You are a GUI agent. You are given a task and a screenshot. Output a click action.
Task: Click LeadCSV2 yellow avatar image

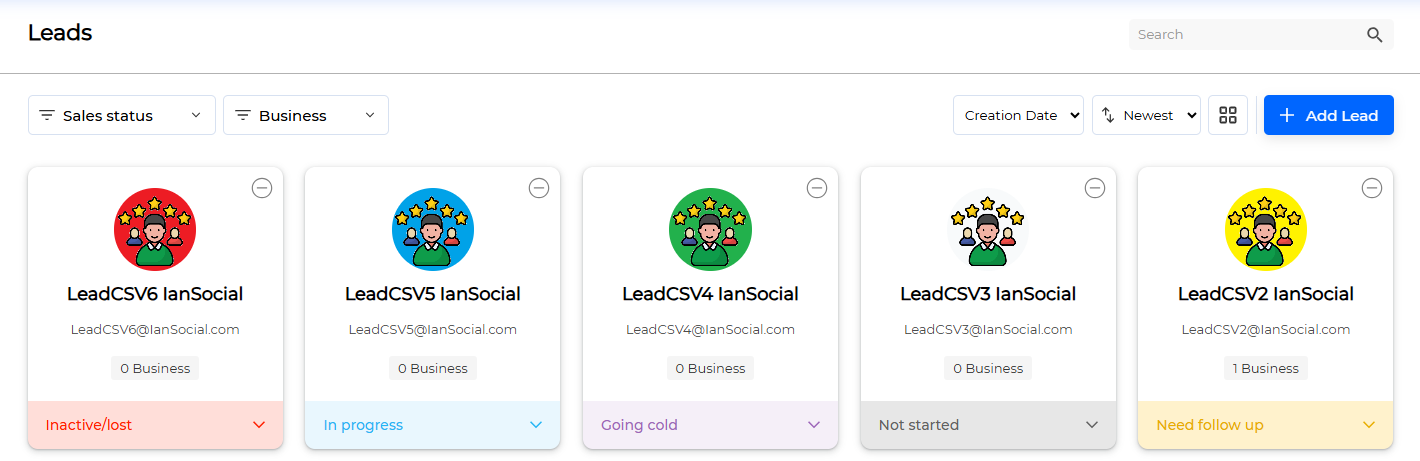(1266, 229)
